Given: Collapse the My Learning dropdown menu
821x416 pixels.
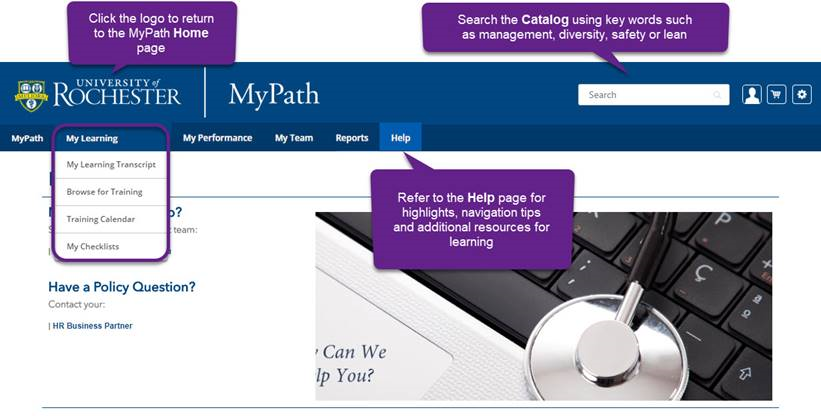Looking at the screenshot, I should (x=92, y=139).
